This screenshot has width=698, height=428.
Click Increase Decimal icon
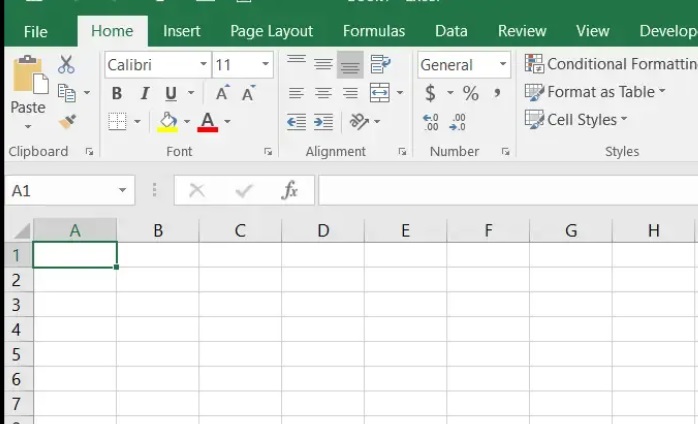pyautogui.click(x=431, y=122)
